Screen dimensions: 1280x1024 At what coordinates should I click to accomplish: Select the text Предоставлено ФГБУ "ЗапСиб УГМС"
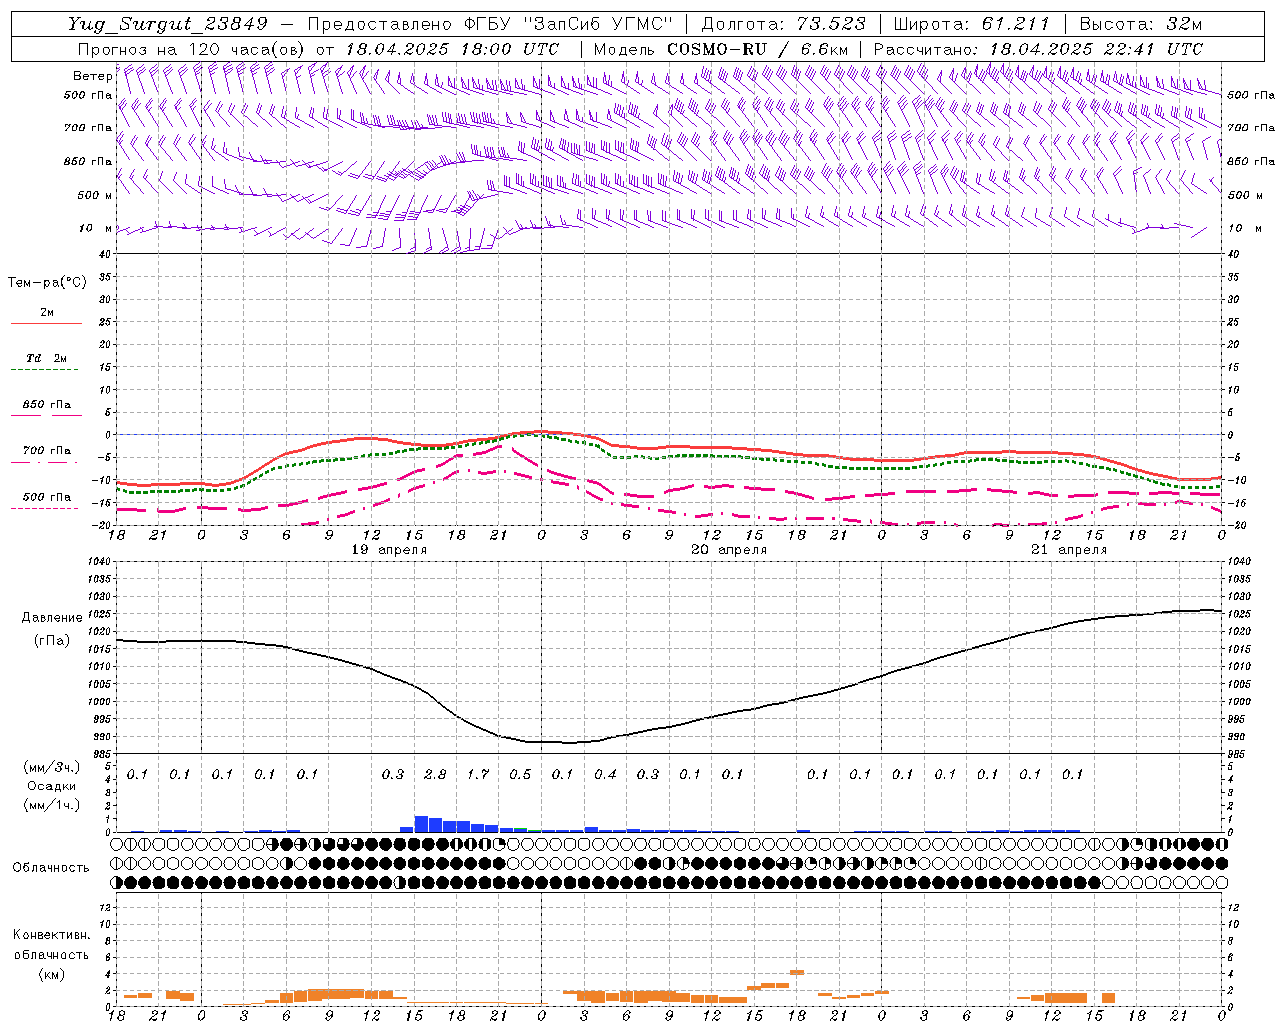(490, 24)
